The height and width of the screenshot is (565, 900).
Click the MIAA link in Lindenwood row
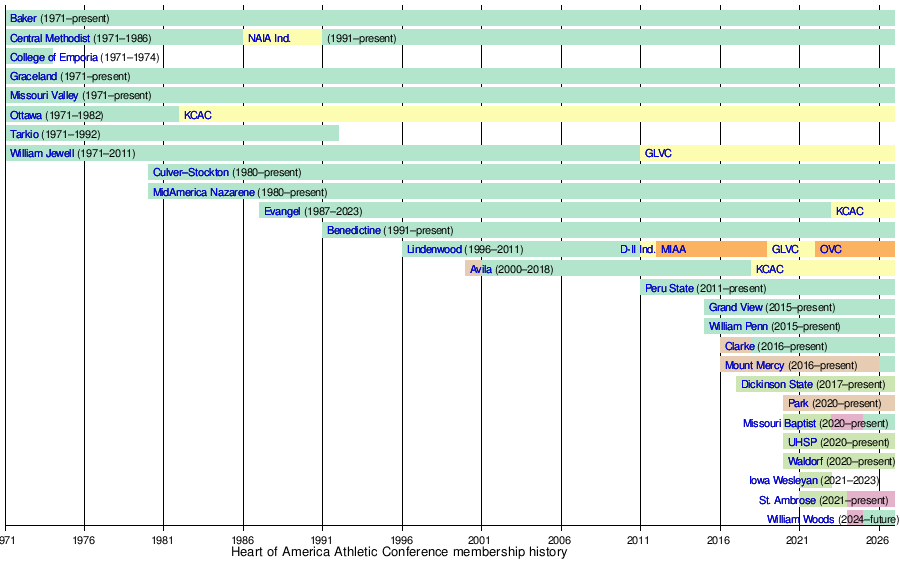coord(673,249)
